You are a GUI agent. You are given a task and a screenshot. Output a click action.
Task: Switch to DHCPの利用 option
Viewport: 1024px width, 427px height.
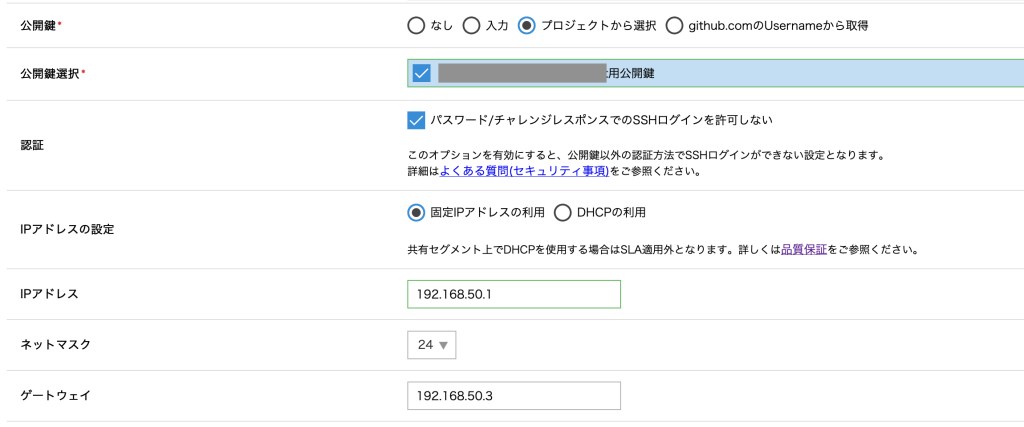562,212
